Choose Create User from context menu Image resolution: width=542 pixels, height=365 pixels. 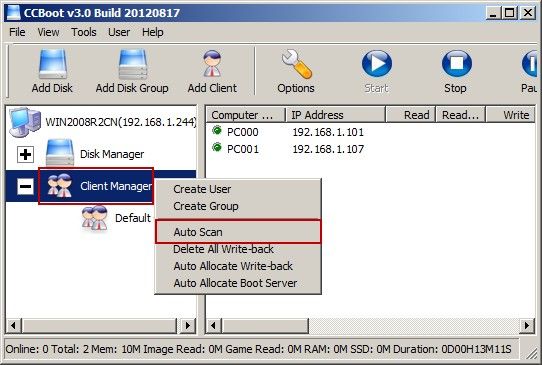239,189
